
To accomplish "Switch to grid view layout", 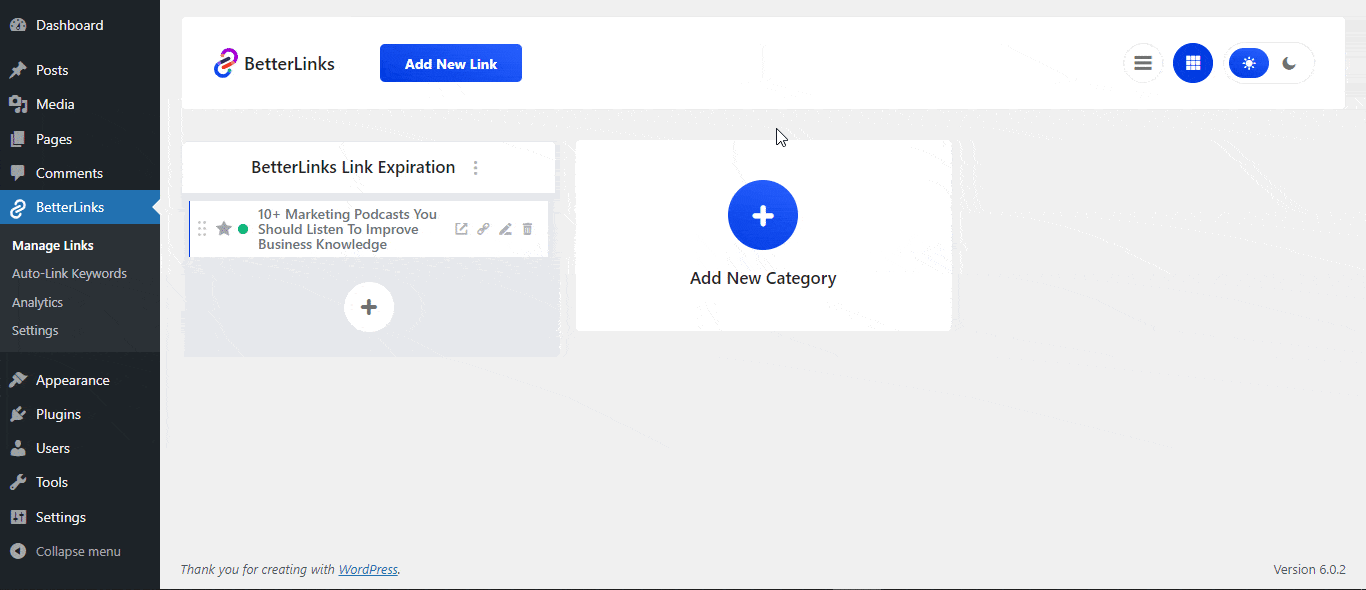I will [x=1192, y=63].
